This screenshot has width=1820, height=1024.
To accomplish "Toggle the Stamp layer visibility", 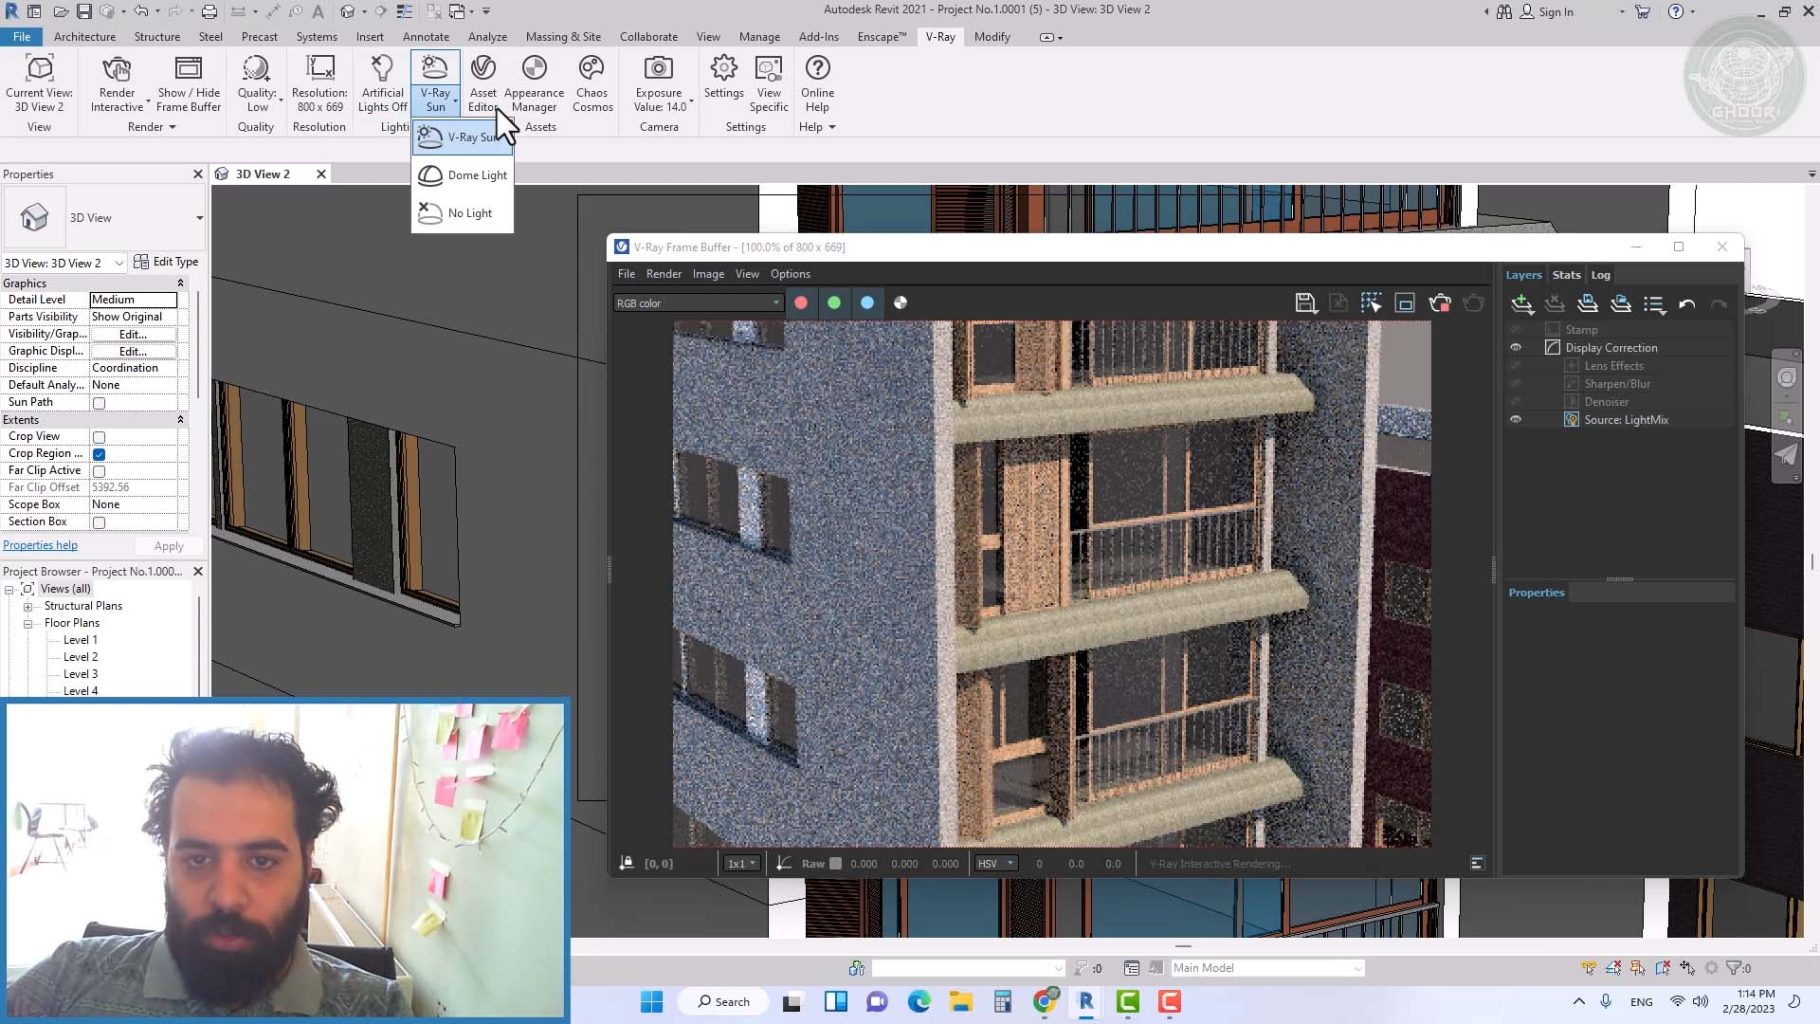I will pyautogui.click(x=1515, y=330).
